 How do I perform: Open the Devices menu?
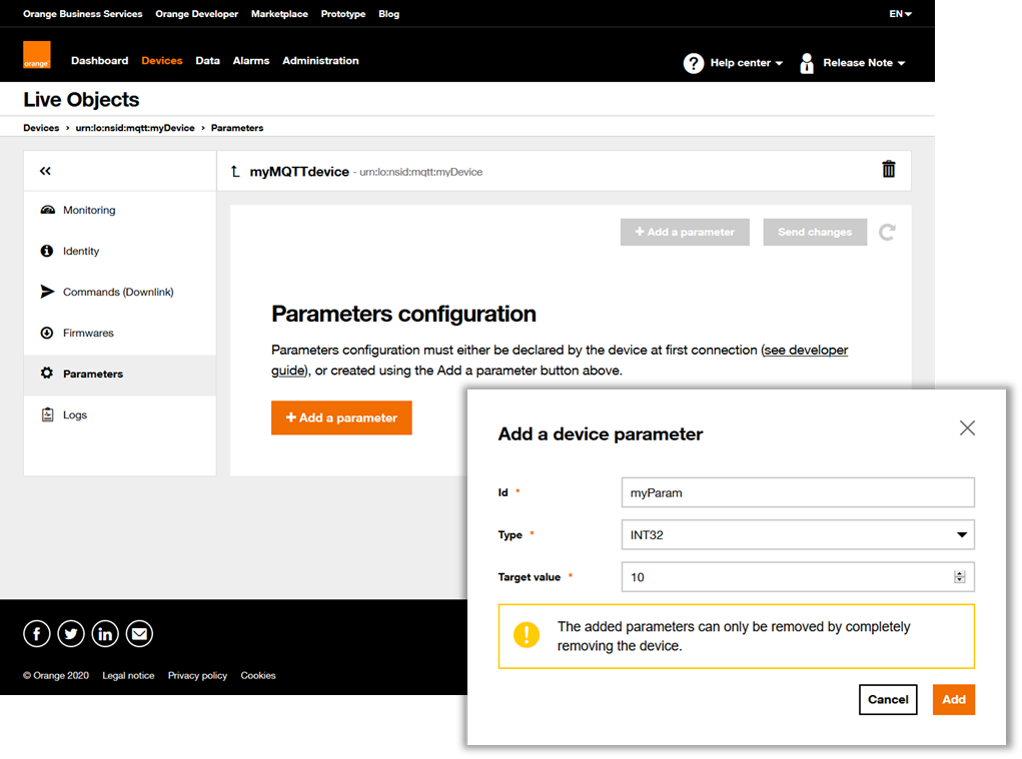pos(162,61)
